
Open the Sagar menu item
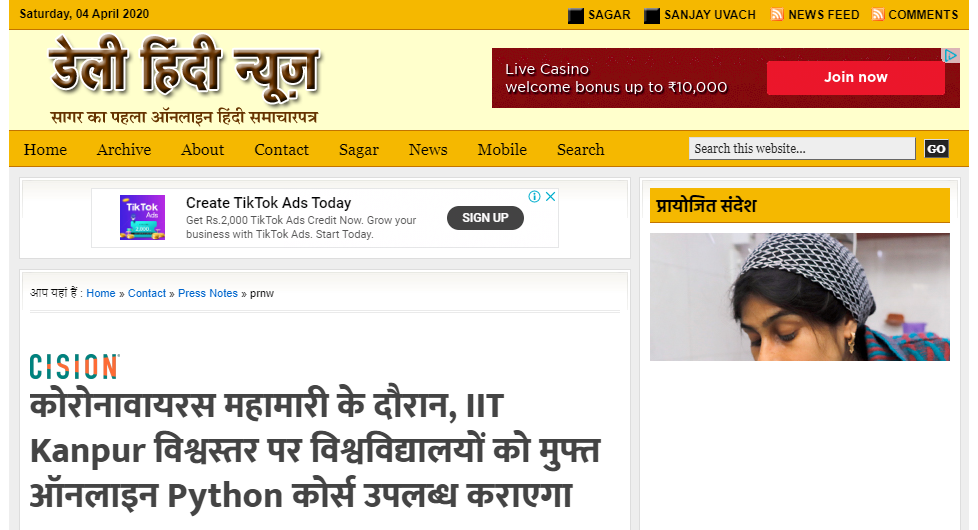click(x=359, y=150)
